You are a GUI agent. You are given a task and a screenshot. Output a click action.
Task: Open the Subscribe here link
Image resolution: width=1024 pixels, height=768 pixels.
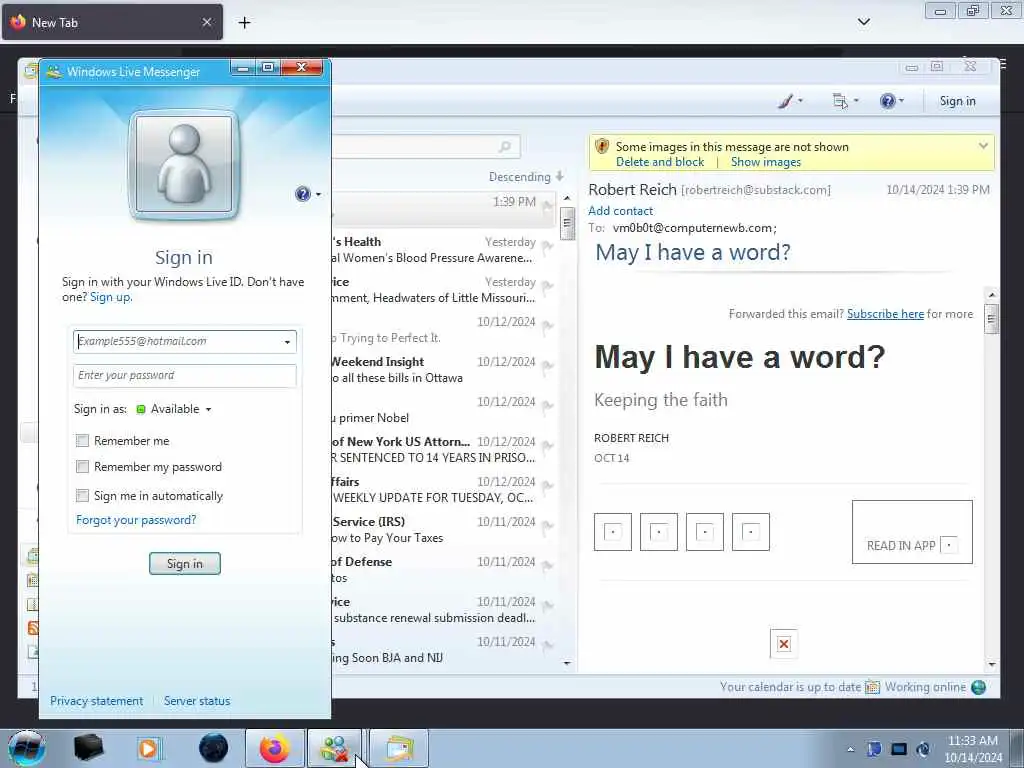[x=885, y=314]
